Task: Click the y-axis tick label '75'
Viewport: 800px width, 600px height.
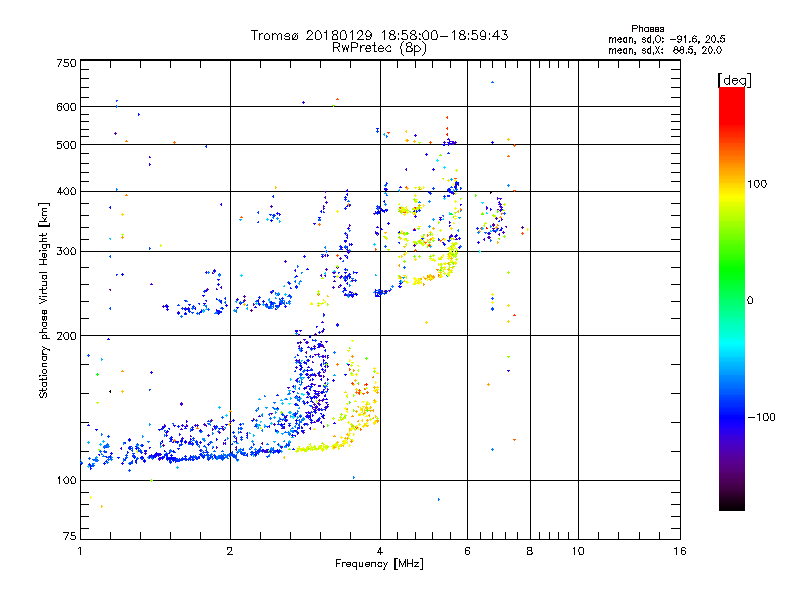Action: tap(70, 536)
